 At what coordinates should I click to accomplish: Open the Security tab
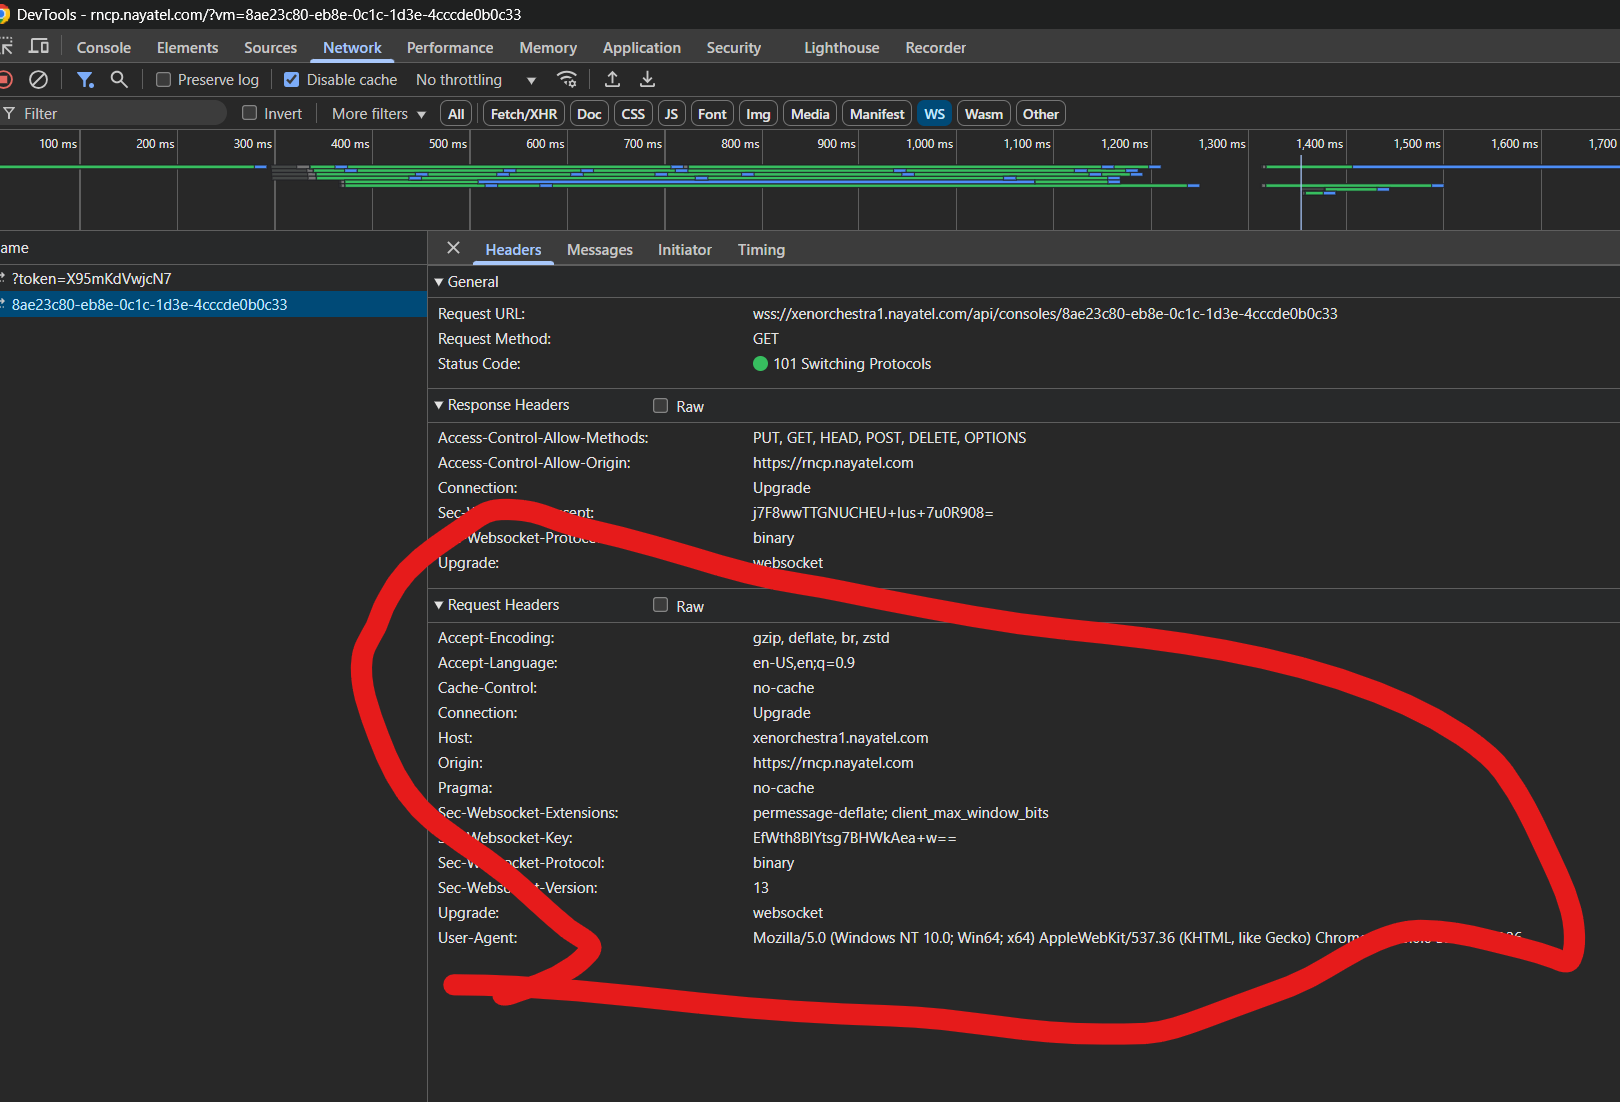click(x=733, y=48)
